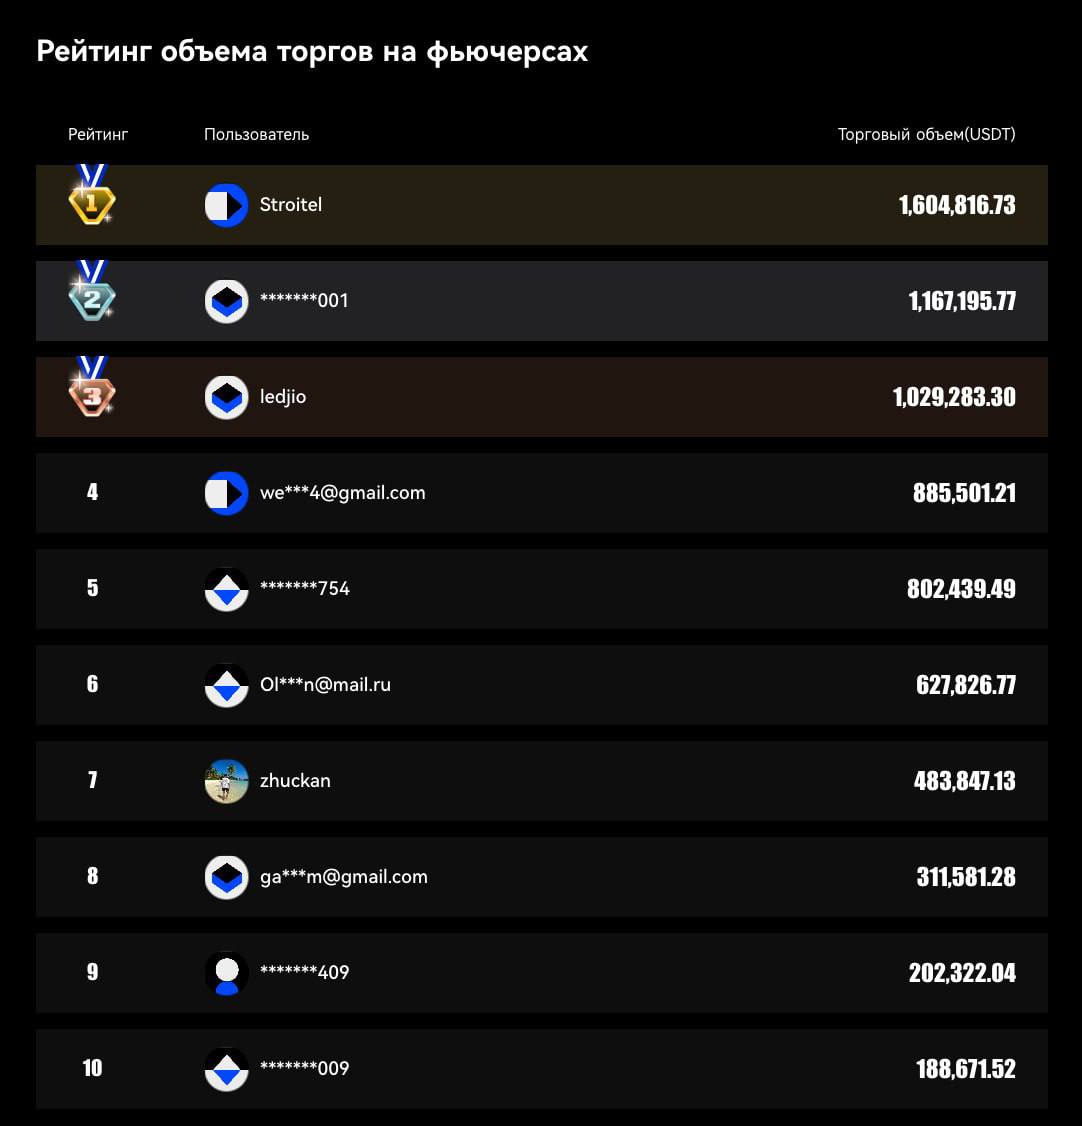Click the avatar next to ledjio
Screen dimensions: 1082x1126
point(226,397)
